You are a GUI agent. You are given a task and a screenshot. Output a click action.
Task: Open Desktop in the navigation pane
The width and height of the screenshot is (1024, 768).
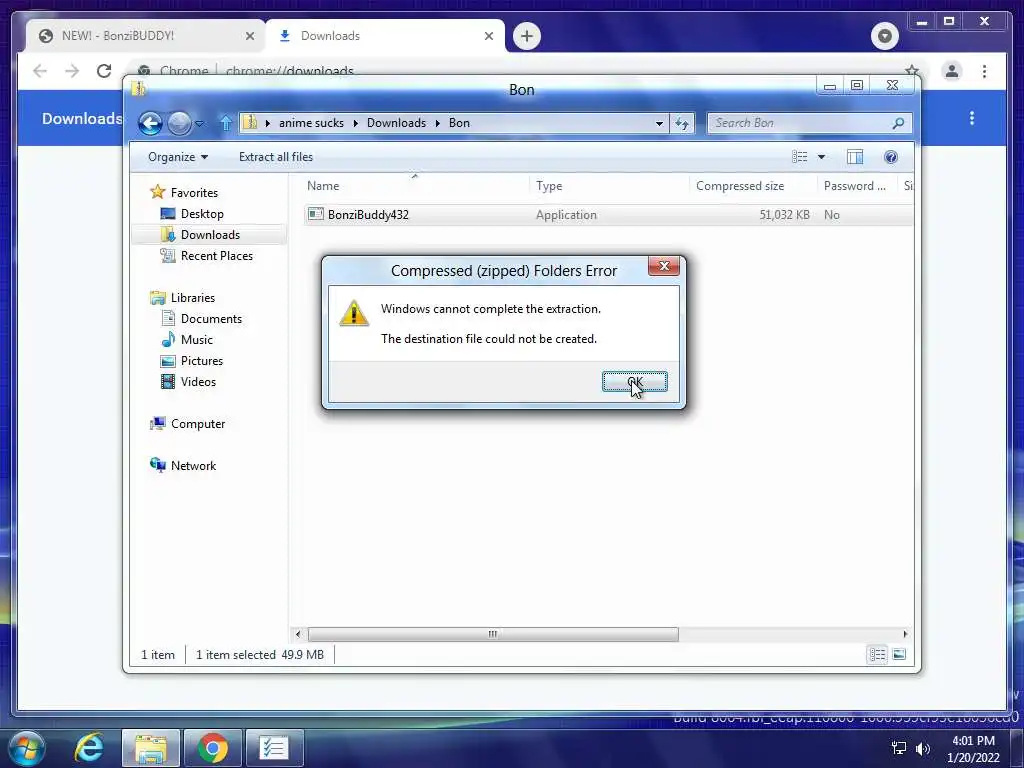[202, 214]
